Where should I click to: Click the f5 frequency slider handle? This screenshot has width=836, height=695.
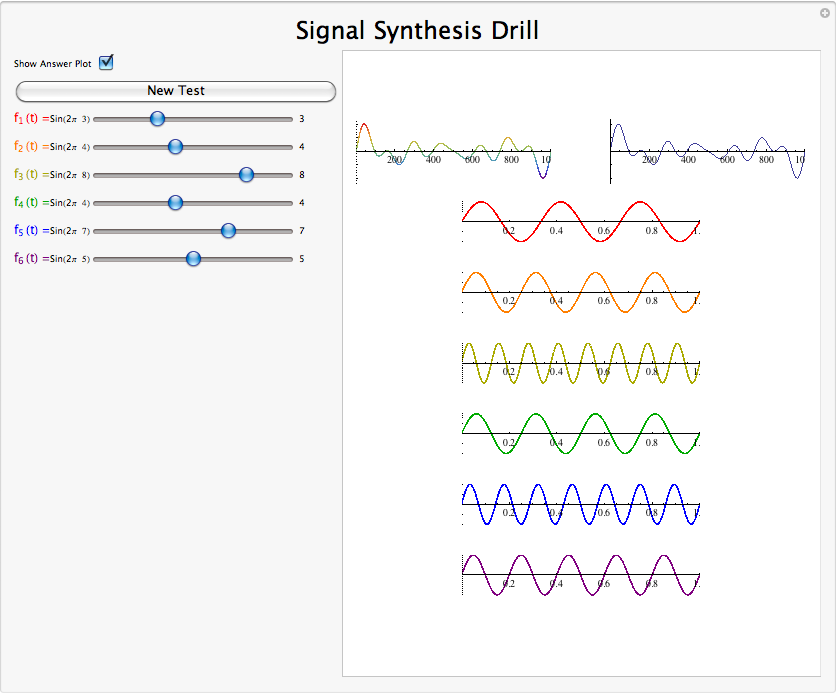[x=228, y=231]
